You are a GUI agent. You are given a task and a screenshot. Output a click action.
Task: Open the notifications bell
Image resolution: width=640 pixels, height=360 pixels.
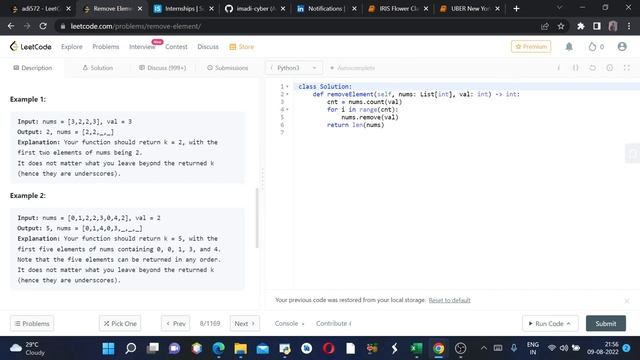click(x=569, y=47)
